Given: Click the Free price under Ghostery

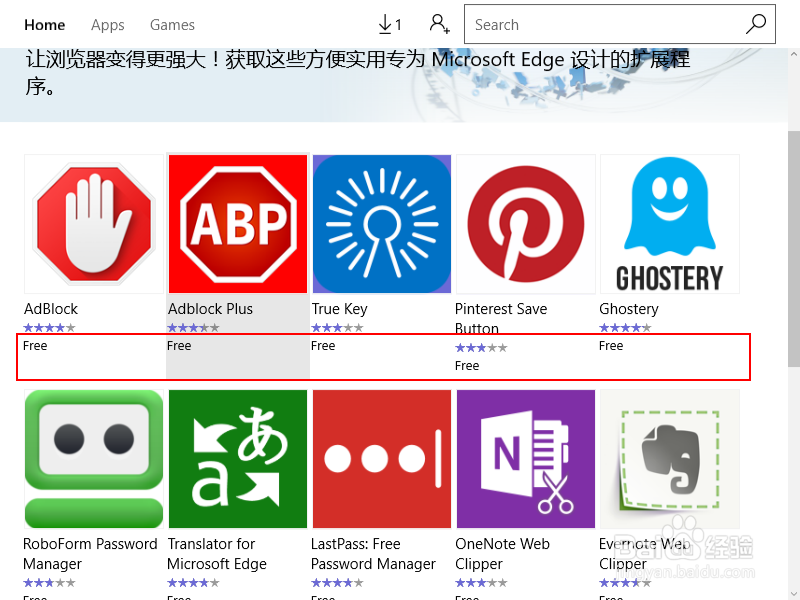Looking at the screenshot, I should click(x=611, y=346).
